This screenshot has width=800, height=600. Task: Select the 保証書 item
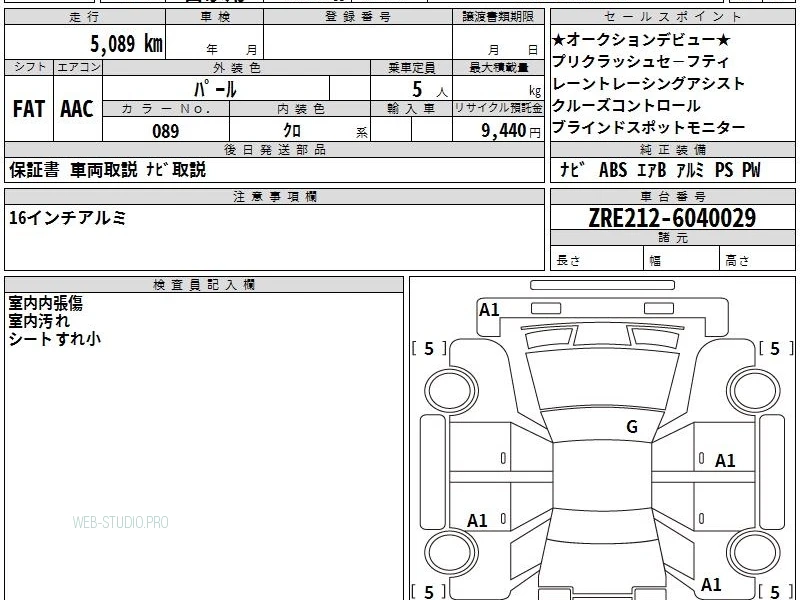pos(34,170)
